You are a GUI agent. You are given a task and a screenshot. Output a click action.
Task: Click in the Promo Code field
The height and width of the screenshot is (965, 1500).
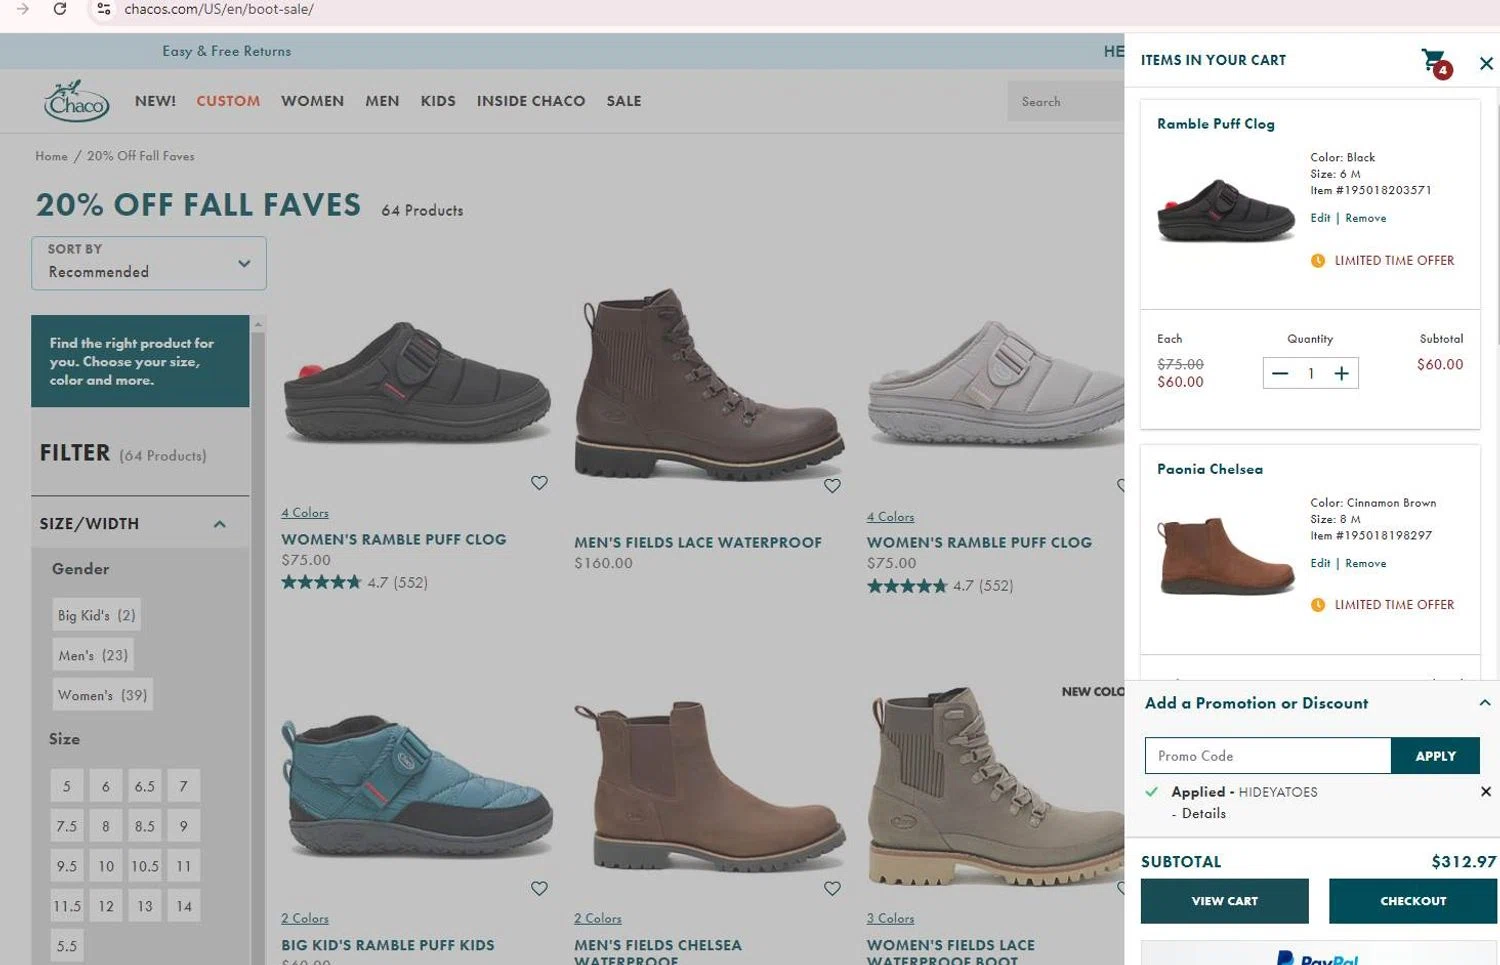(1268, 756)
